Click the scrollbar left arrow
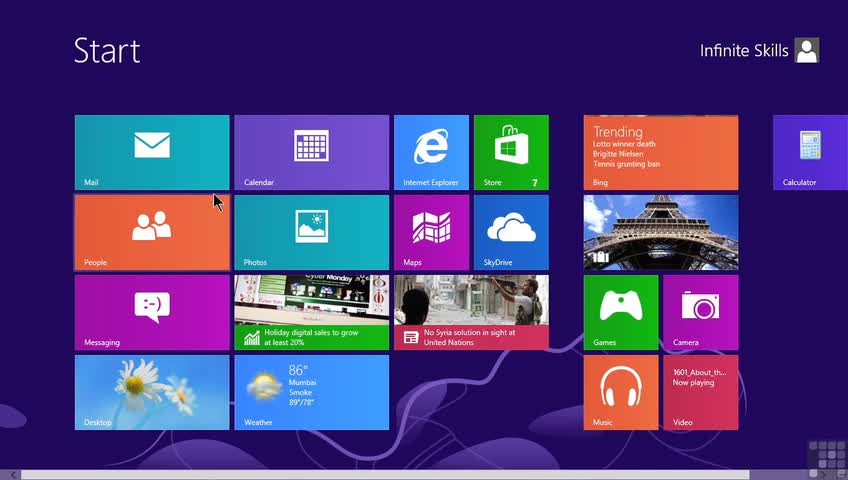The image size is (848, 480). point(12,475)
